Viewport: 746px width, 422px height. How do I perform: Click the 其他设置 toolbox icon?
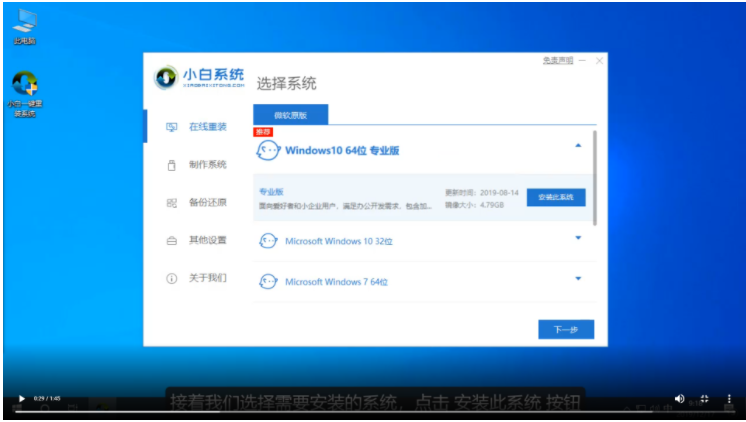171,241
